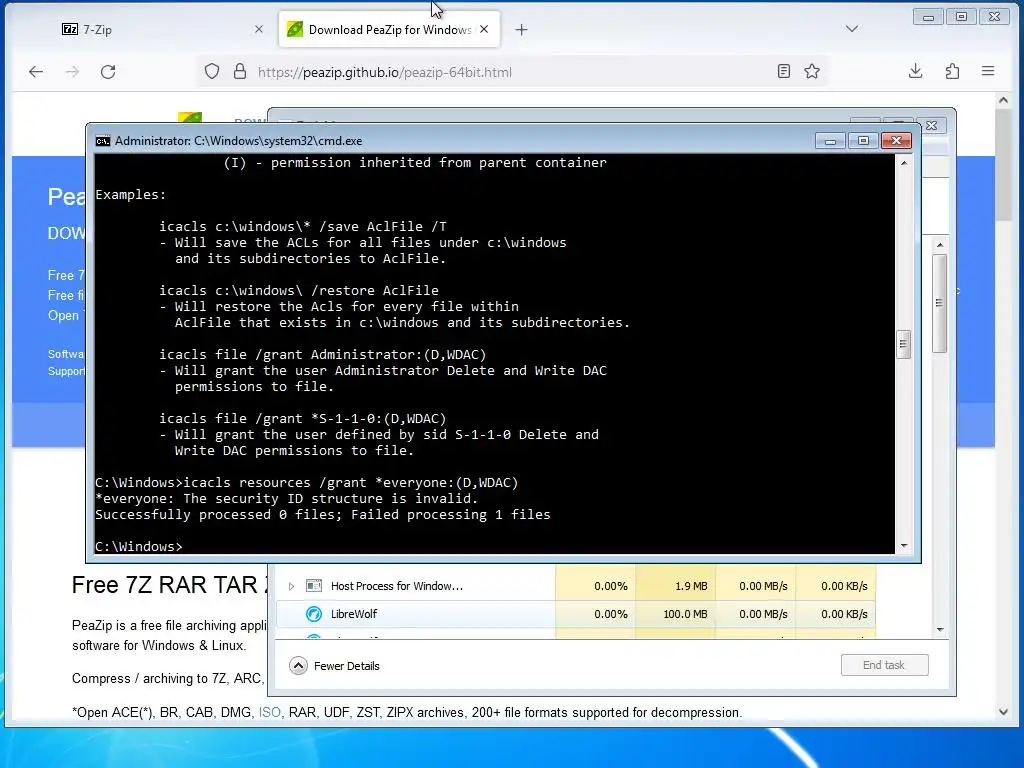
Task: Click the browser page scrollbar down arrow
Action: point(1003,712)
